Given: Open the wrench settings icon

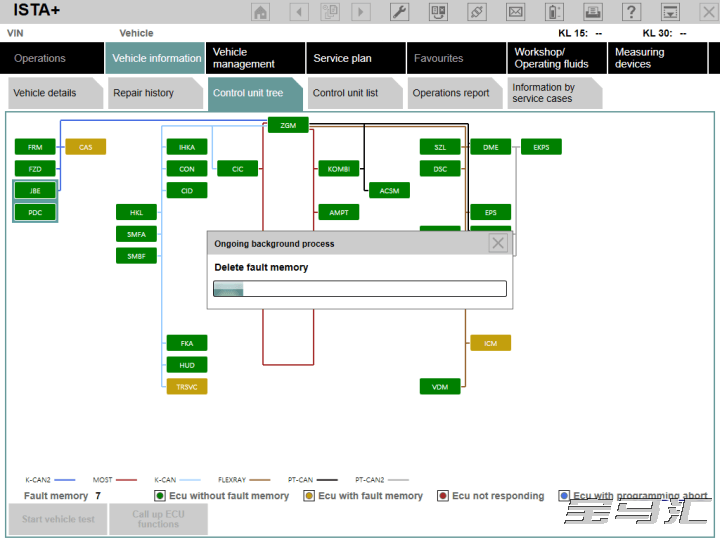Looking at the screenshot, I should tap(399, 11).
